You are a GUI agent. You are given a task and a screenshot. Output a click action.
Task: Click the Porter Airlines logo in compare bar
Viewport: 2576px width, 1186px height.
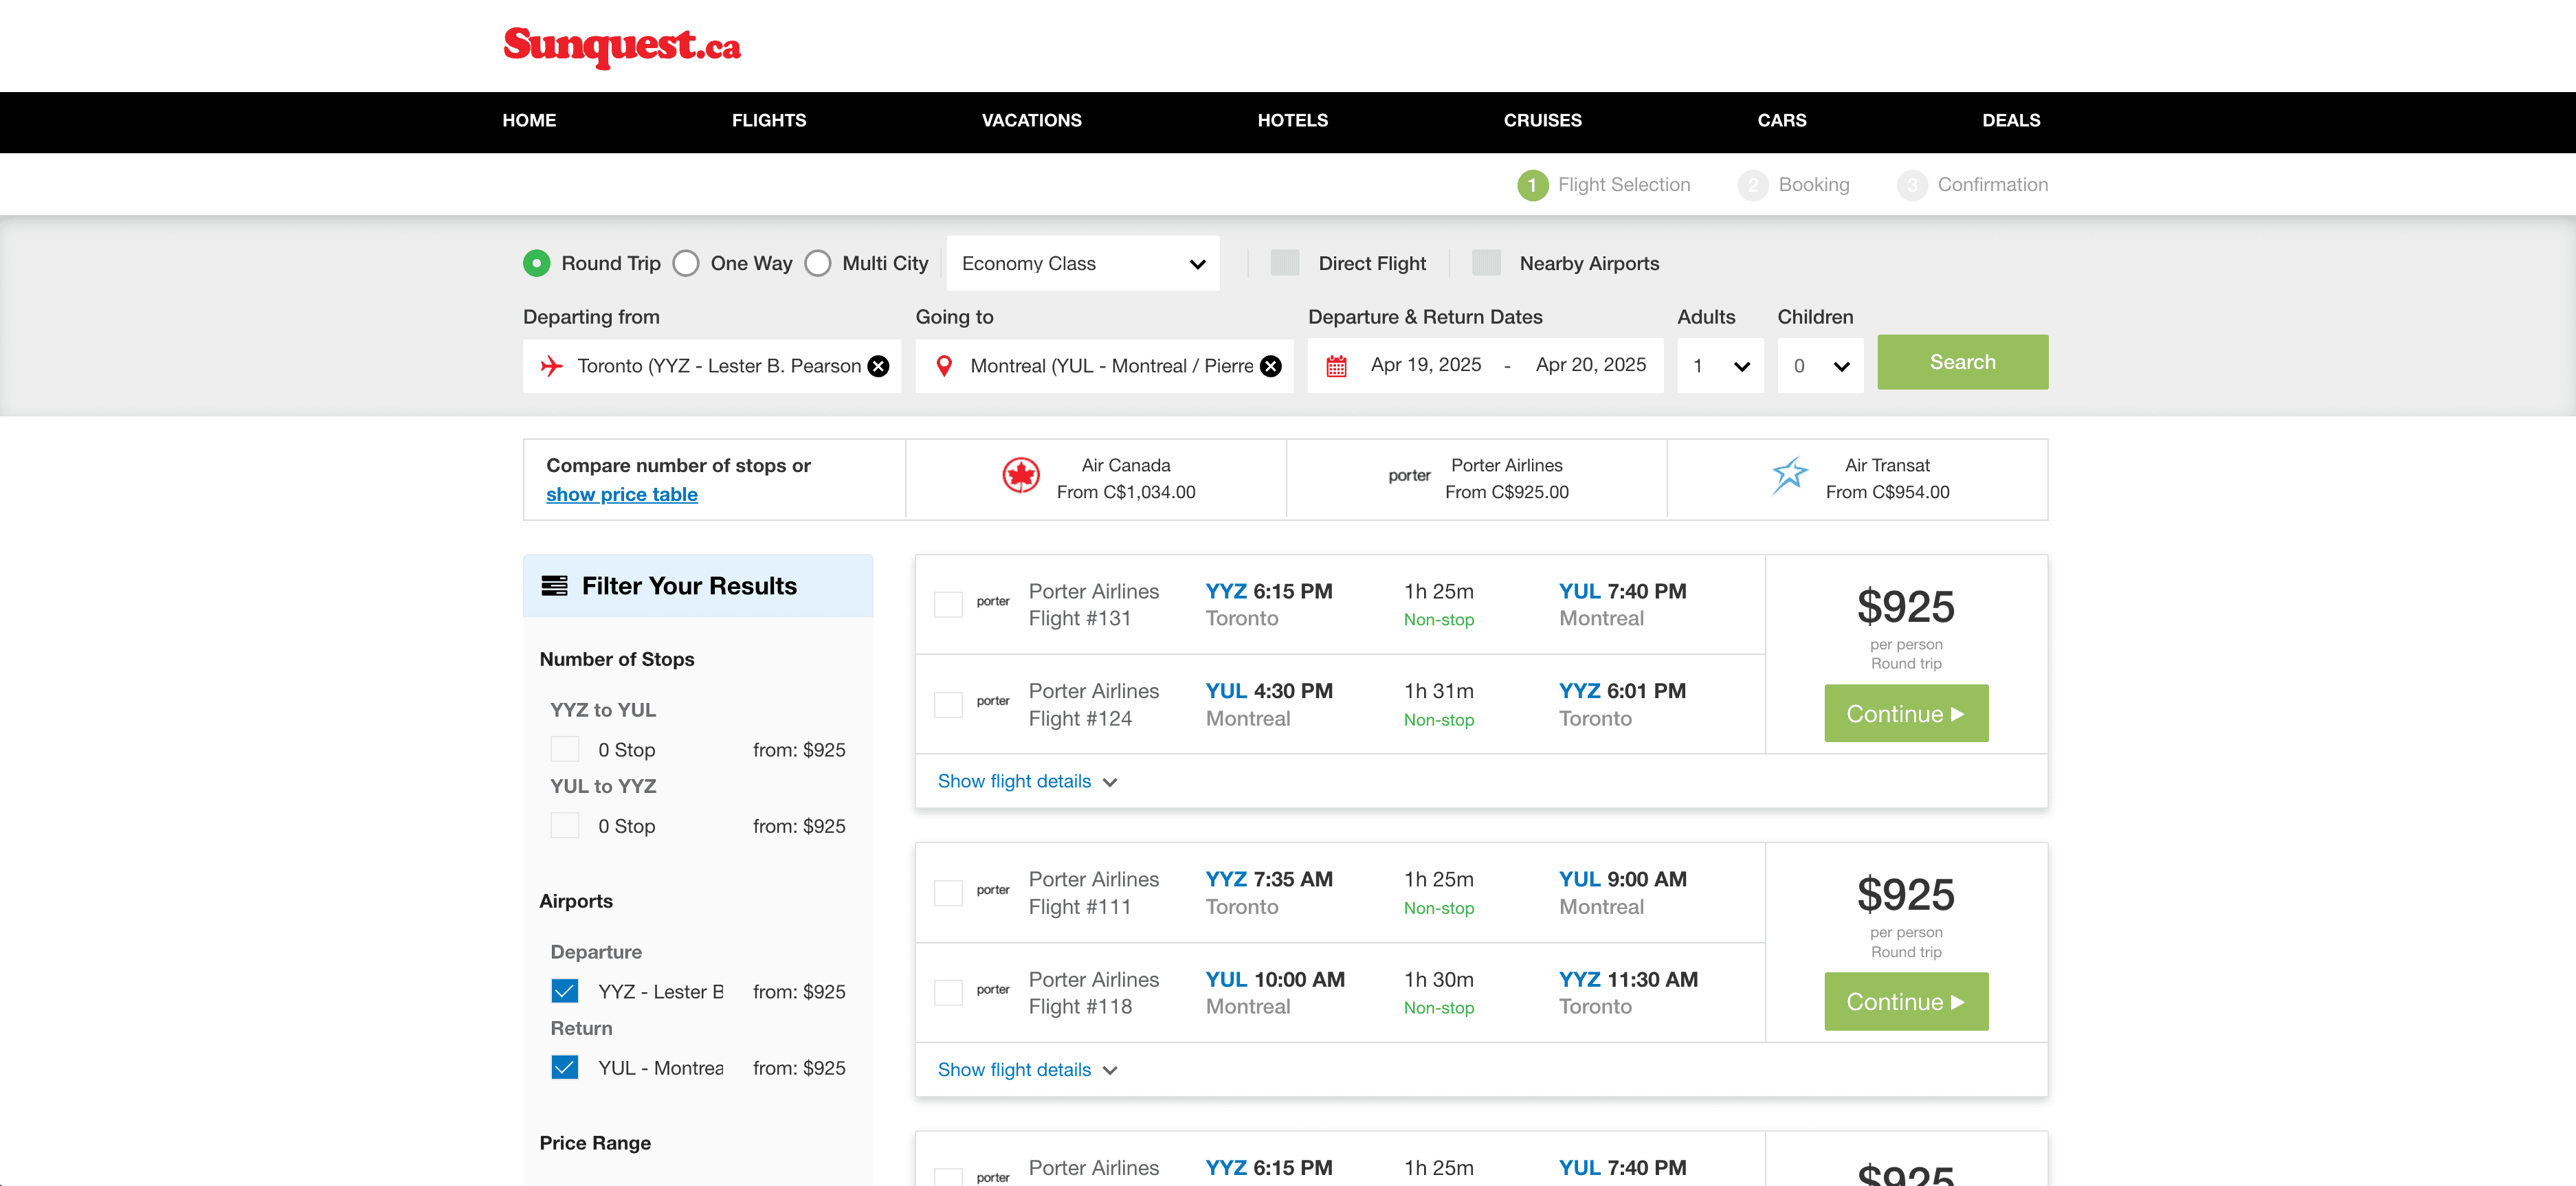1408,476
